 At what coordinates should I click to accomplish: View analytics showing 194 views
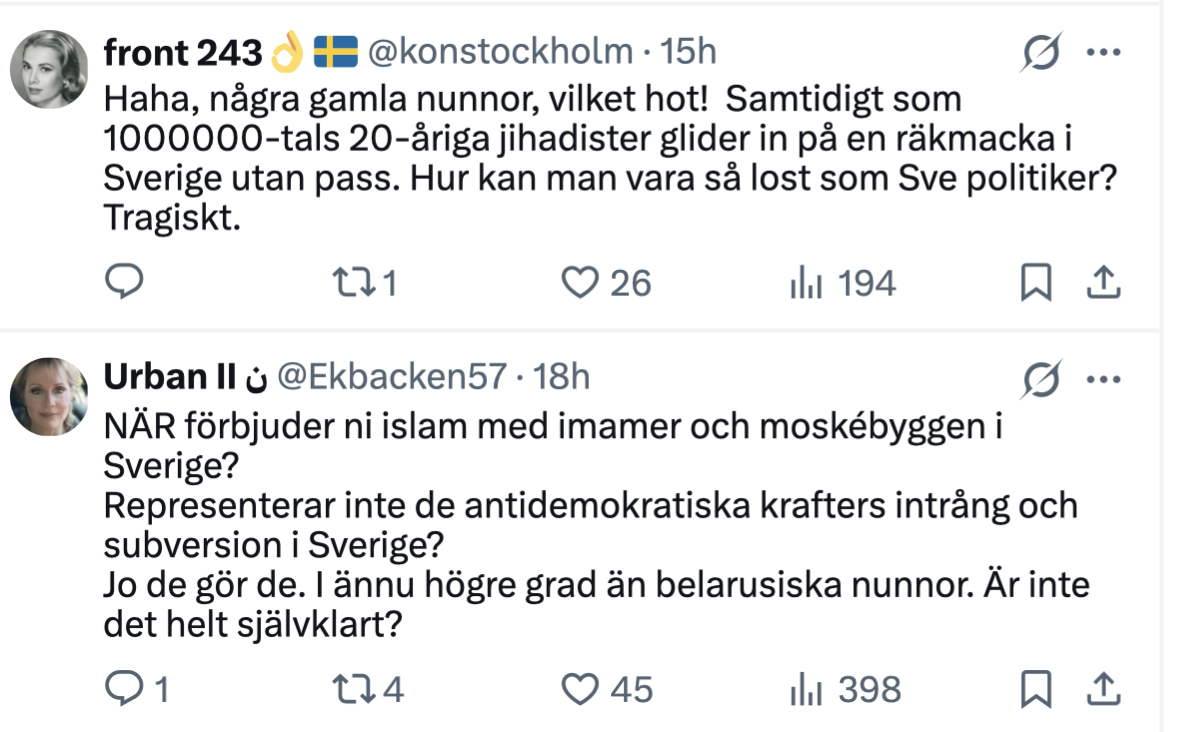coord(805,284)
